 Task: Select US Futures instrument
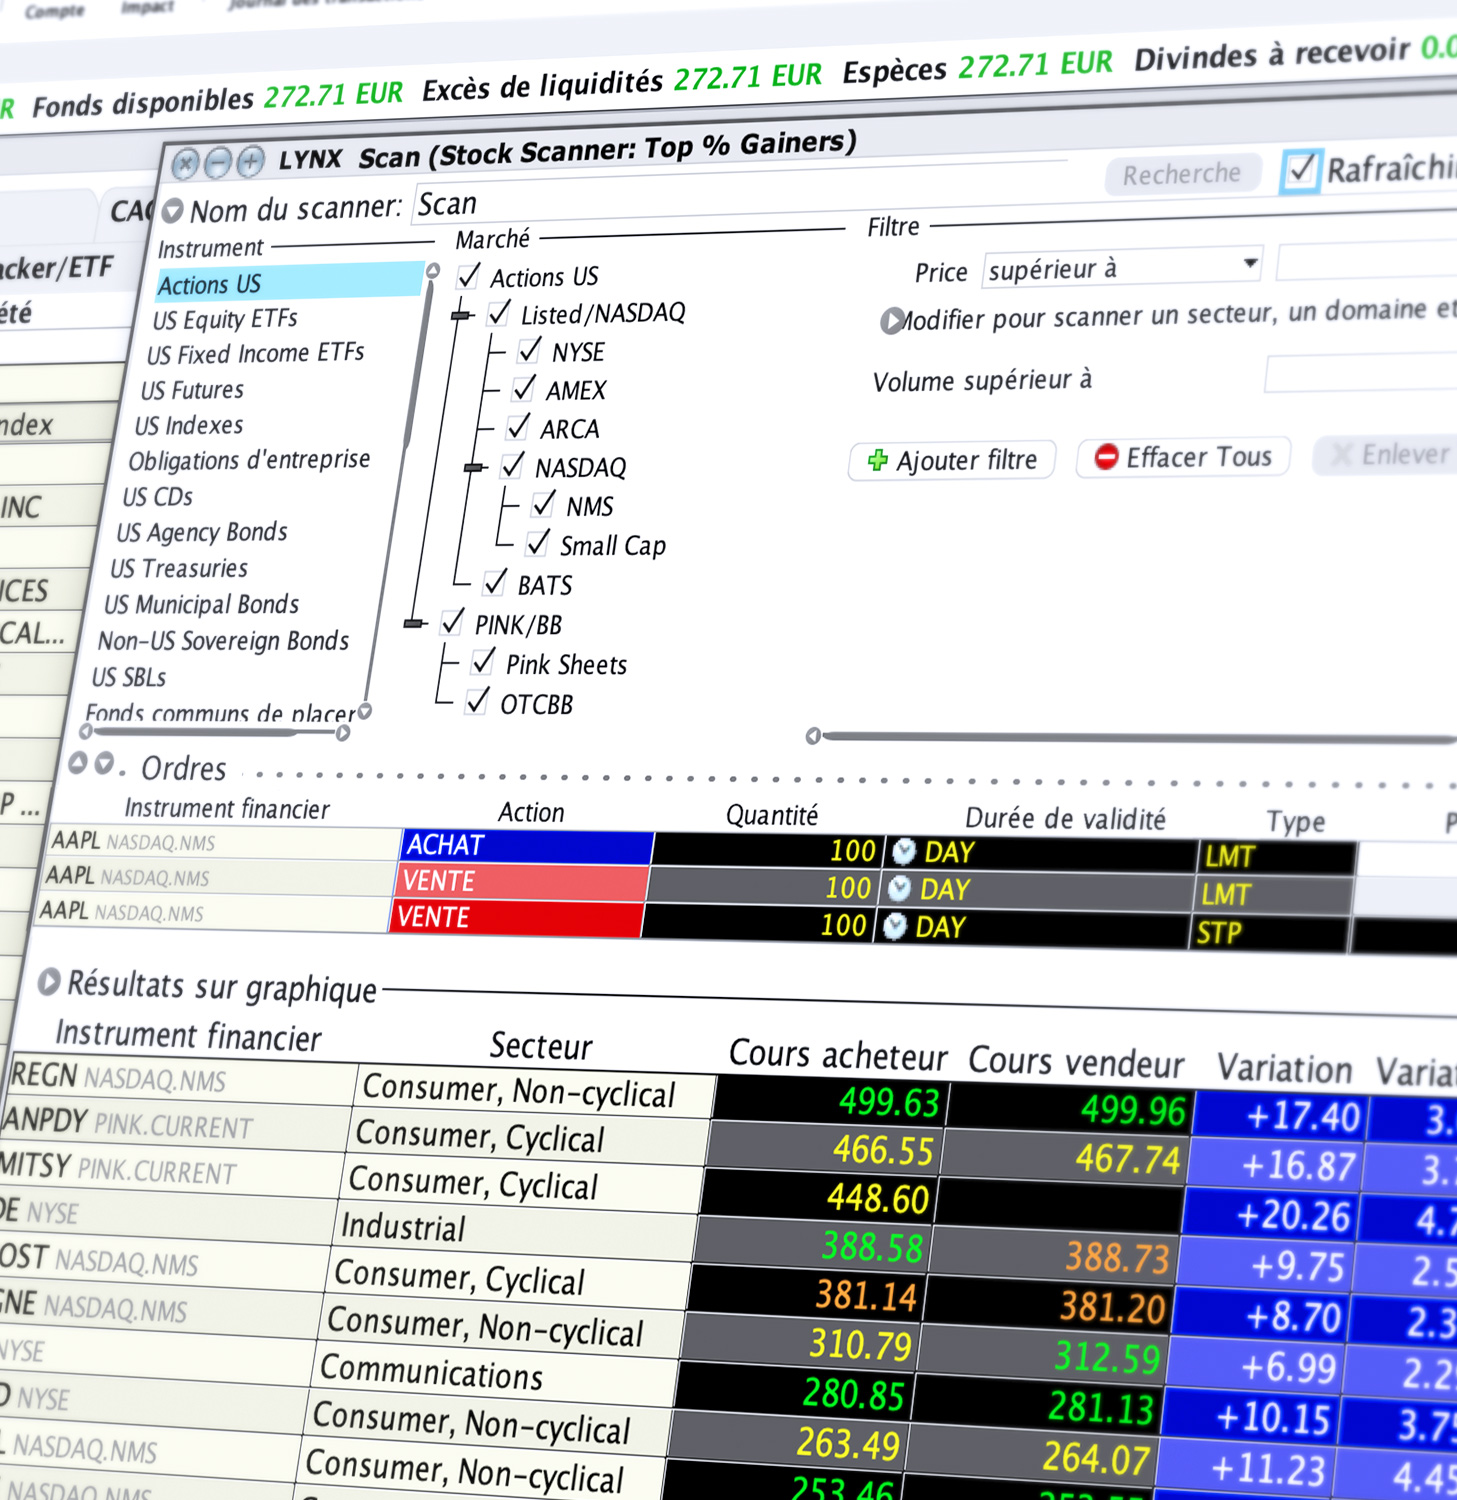(193, 390)
